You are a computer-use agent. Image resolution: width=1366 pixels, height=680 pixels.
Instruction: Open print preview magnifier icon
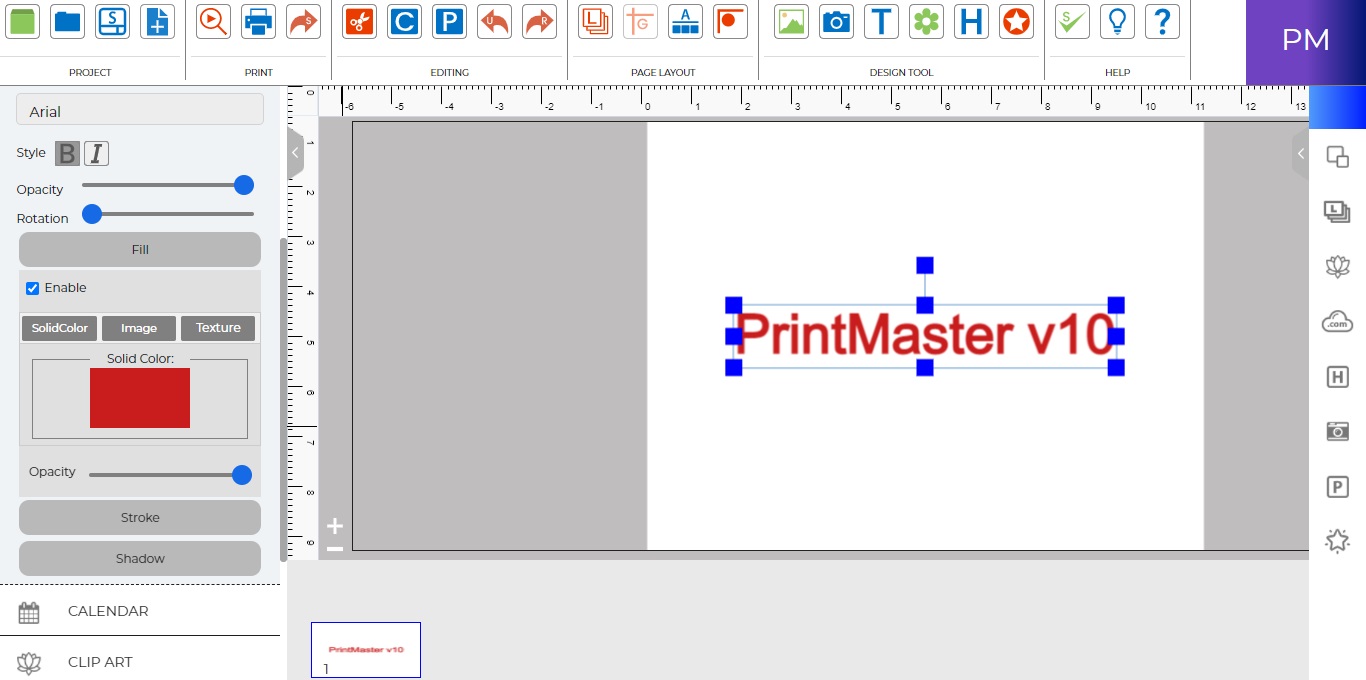(x=213, y=21)
